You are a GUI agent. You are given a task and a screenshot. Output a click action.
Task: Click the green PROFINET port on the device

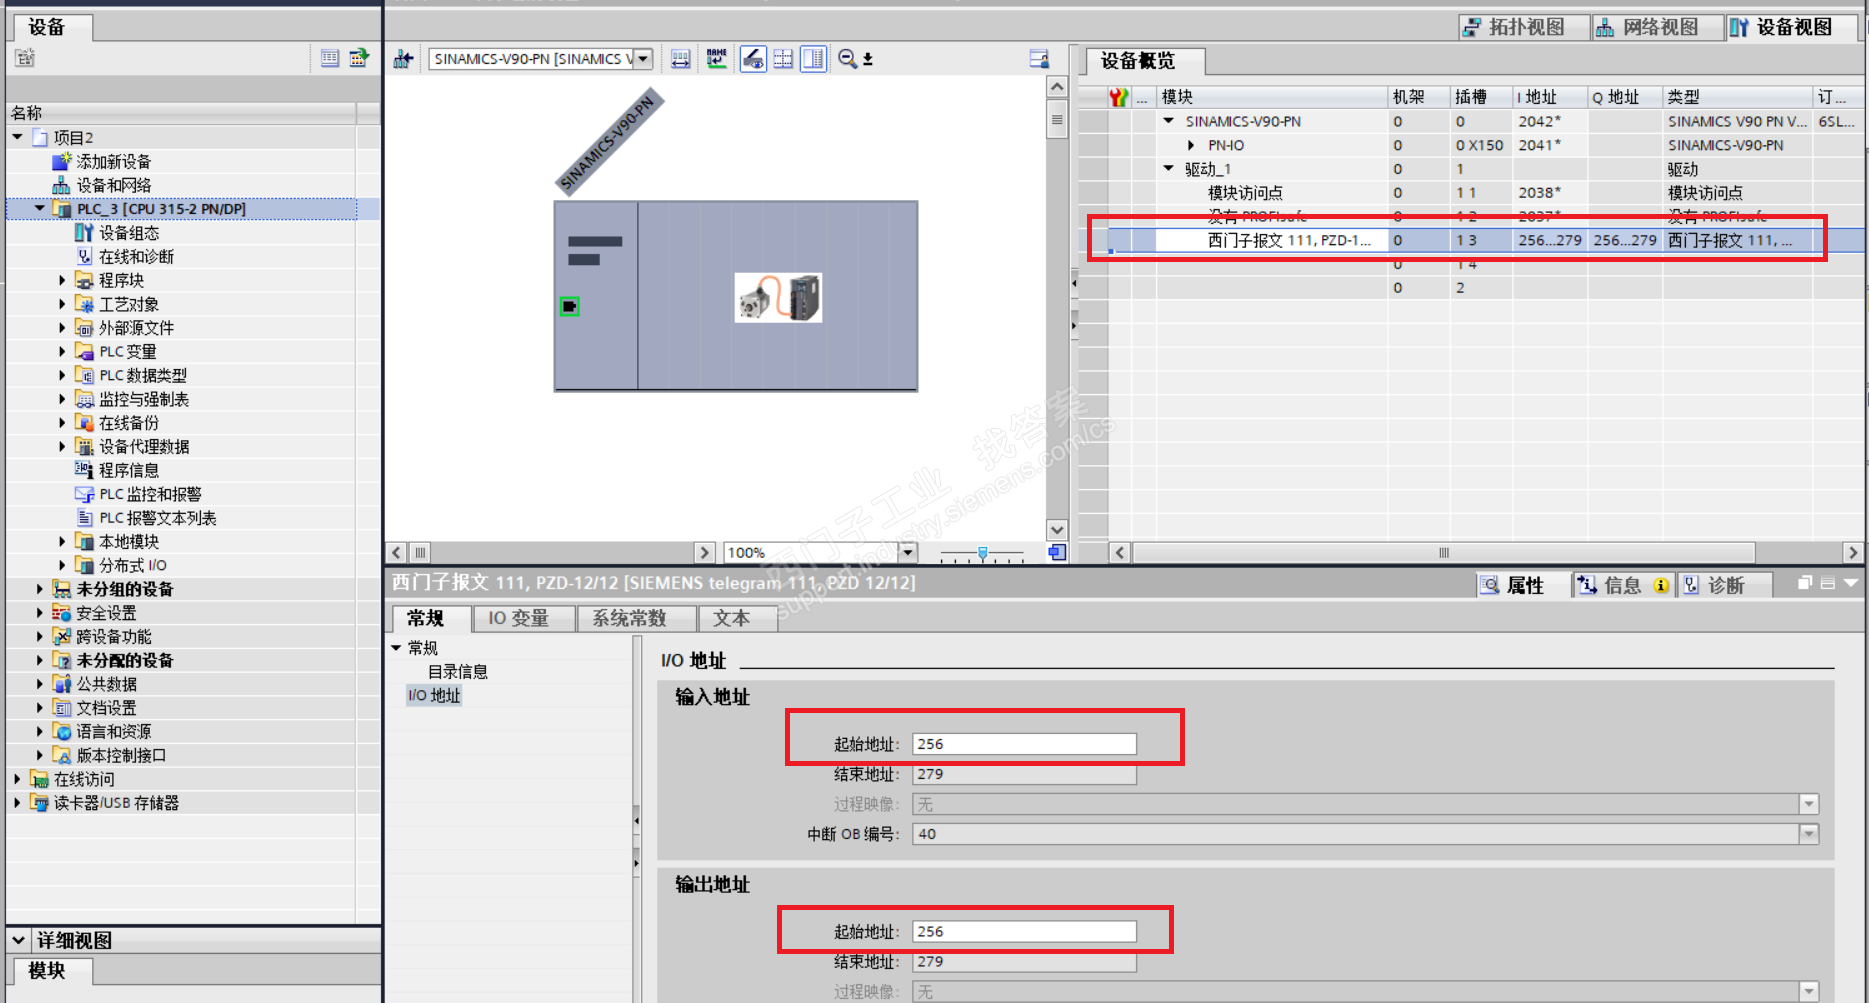(x=569, y=306)
